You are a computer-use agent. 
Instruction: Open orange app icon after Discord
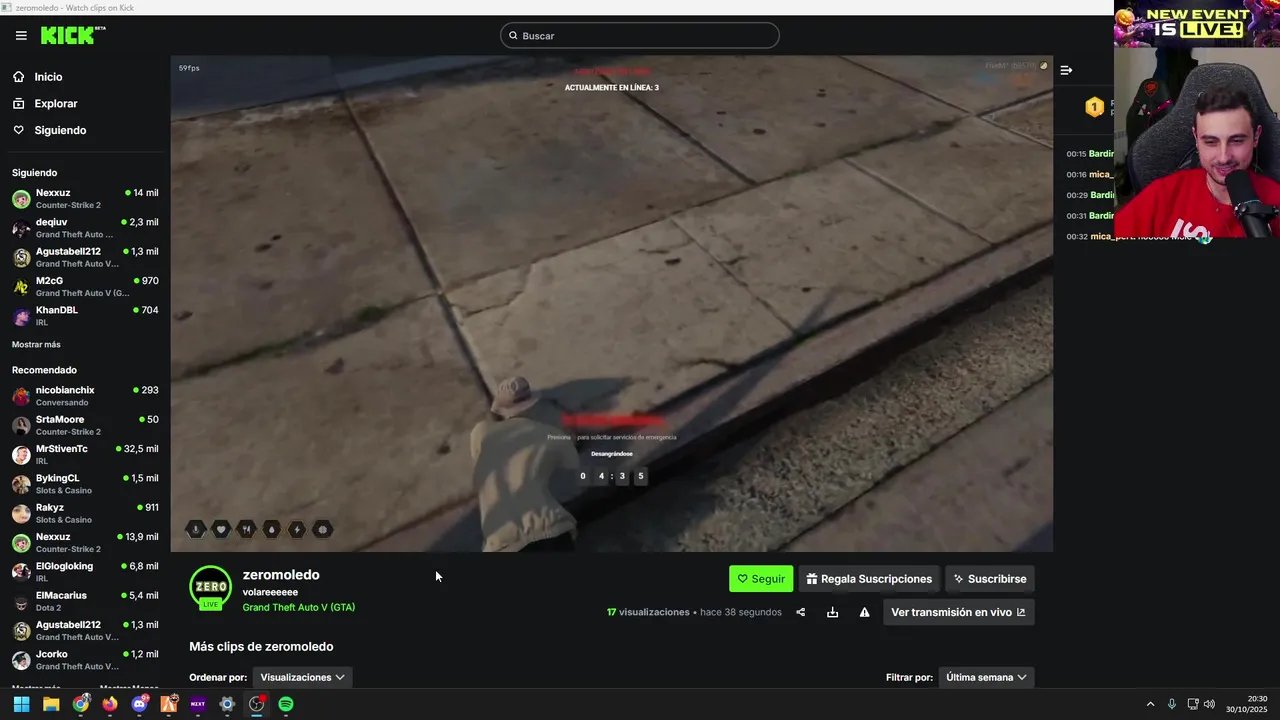tap(168, 704)
